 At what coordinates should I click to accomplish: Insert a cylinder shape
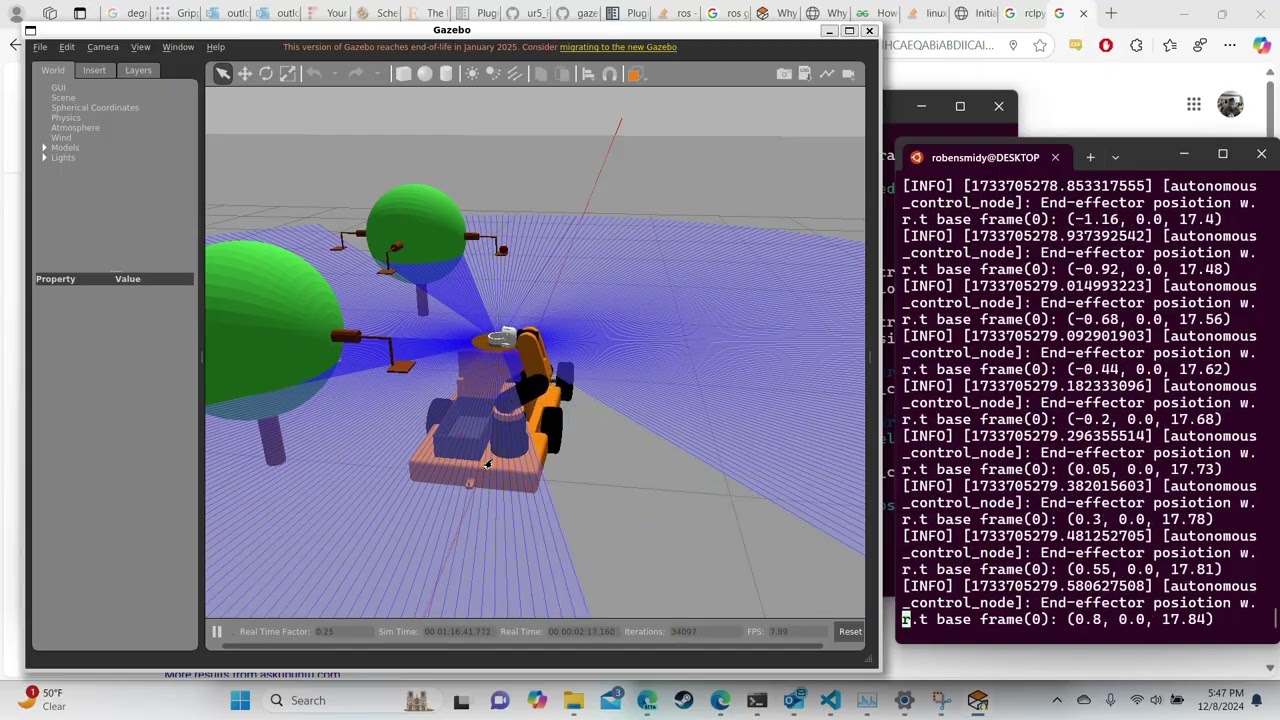click(x=446, y=74)
